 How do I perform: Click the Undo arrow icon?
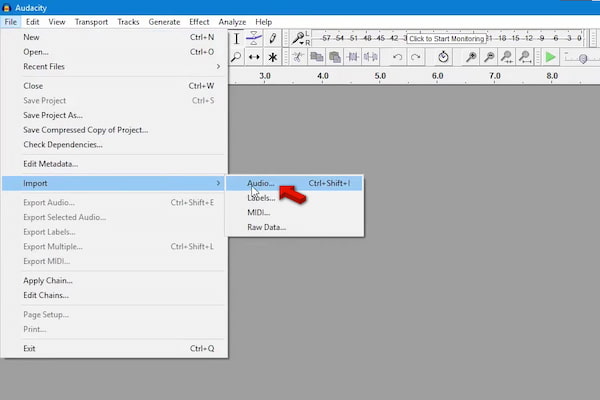coord(398,57)
